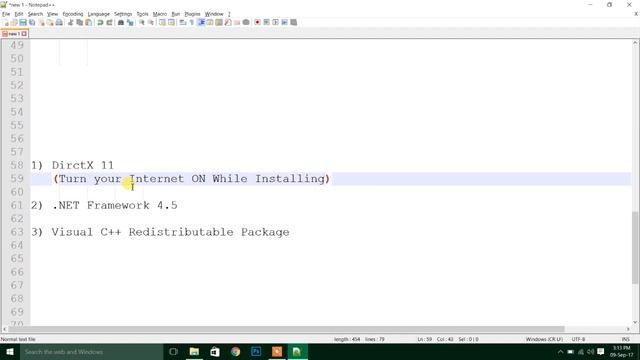Save the recorded macro icon

[293, 22]
